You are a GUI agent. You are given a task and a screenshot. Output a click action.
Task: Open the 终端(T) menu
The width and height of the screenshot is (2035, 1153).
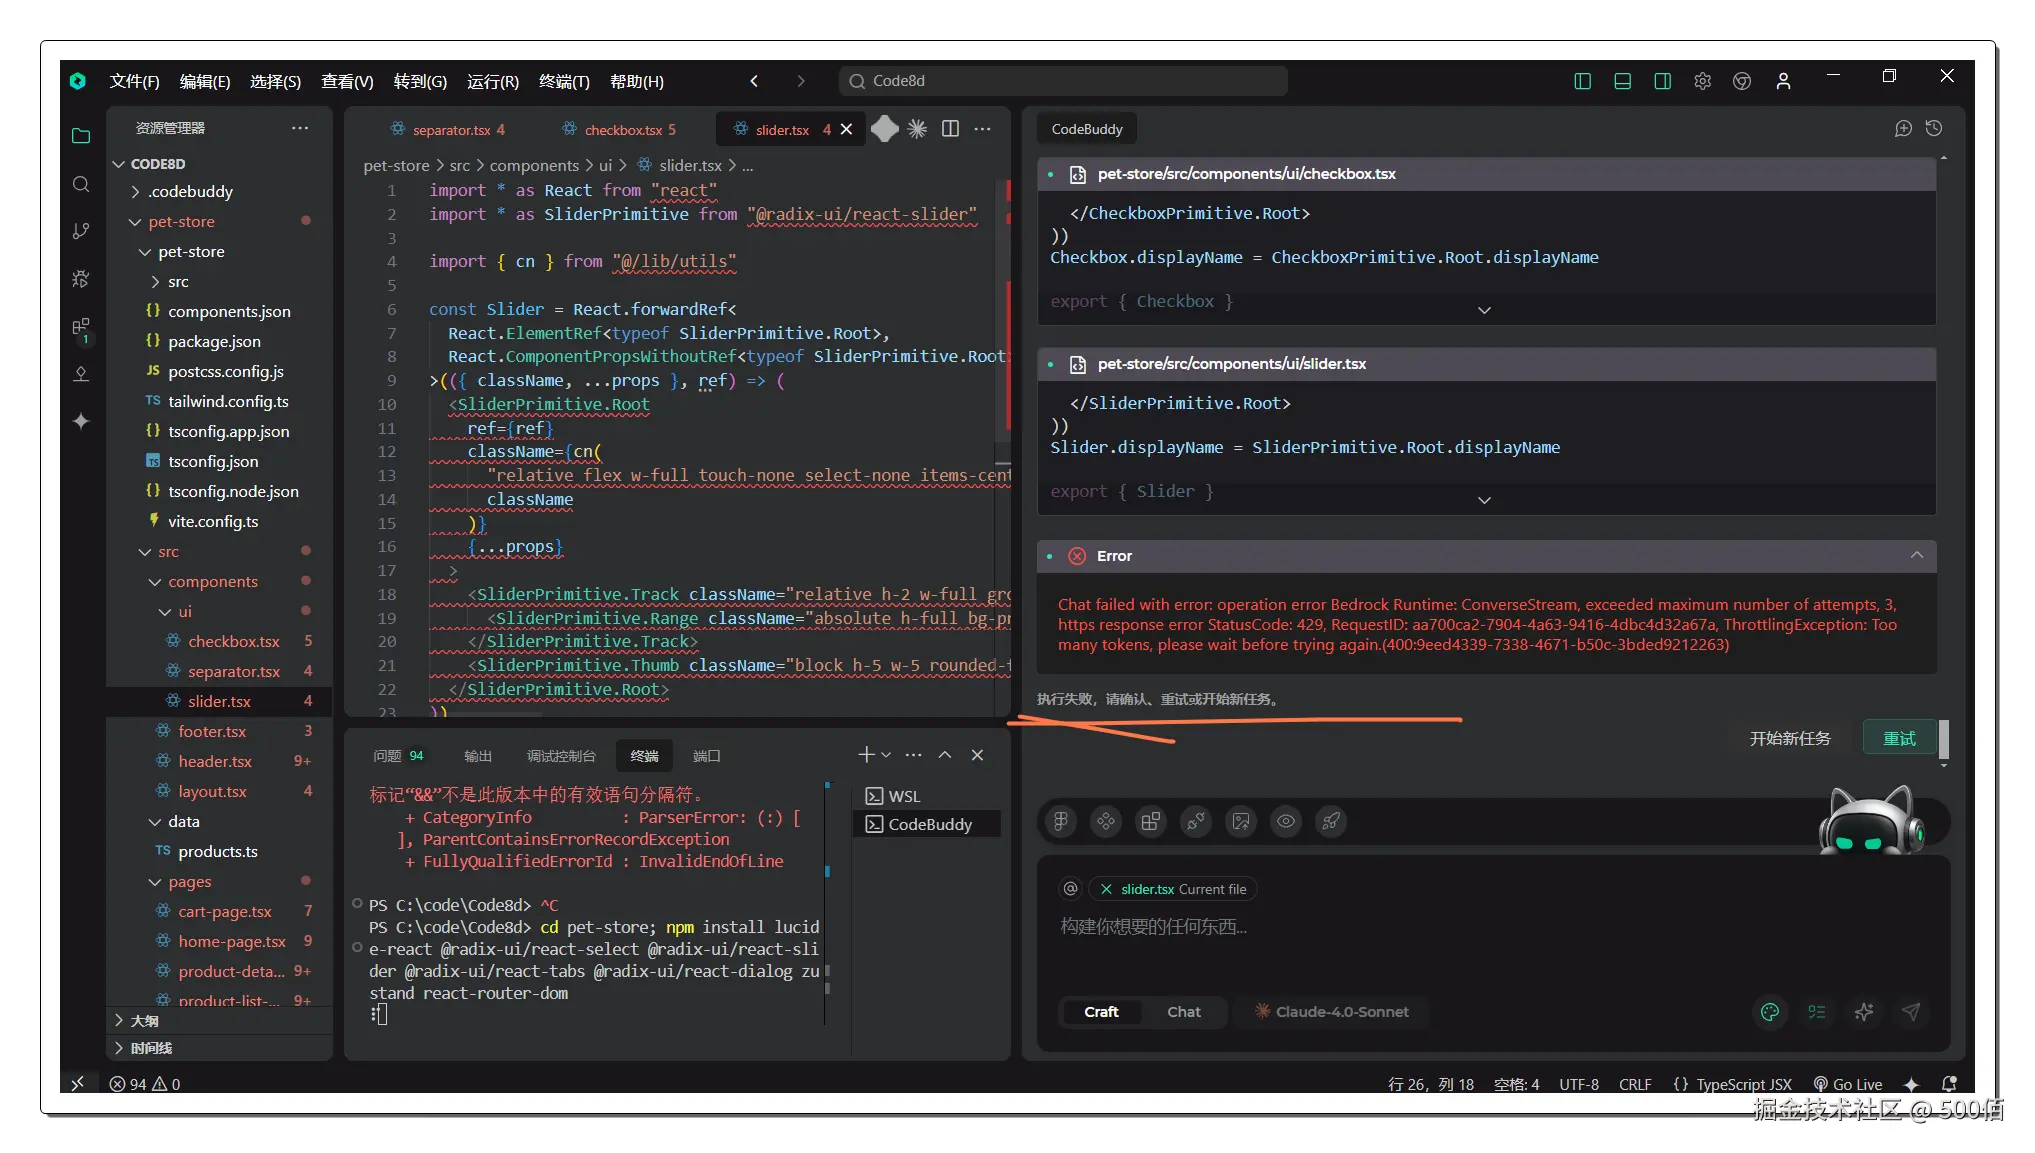(564, 81)
